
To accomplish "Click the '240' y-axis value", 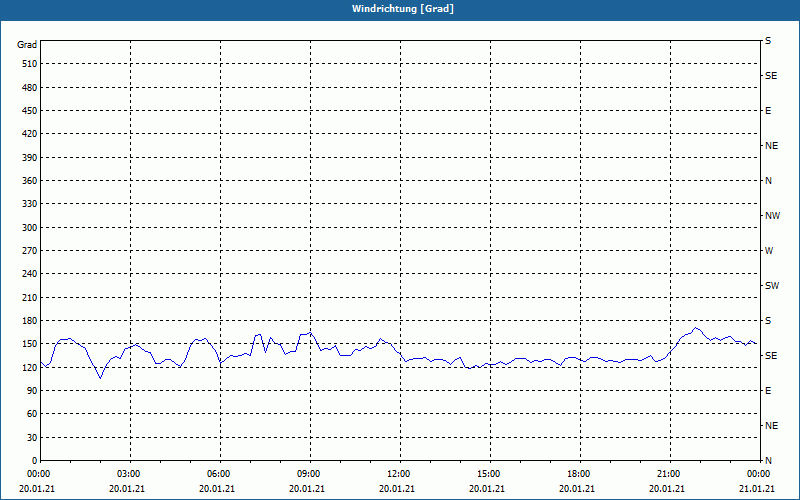I will pyautogui.click(x=30, y=274).
